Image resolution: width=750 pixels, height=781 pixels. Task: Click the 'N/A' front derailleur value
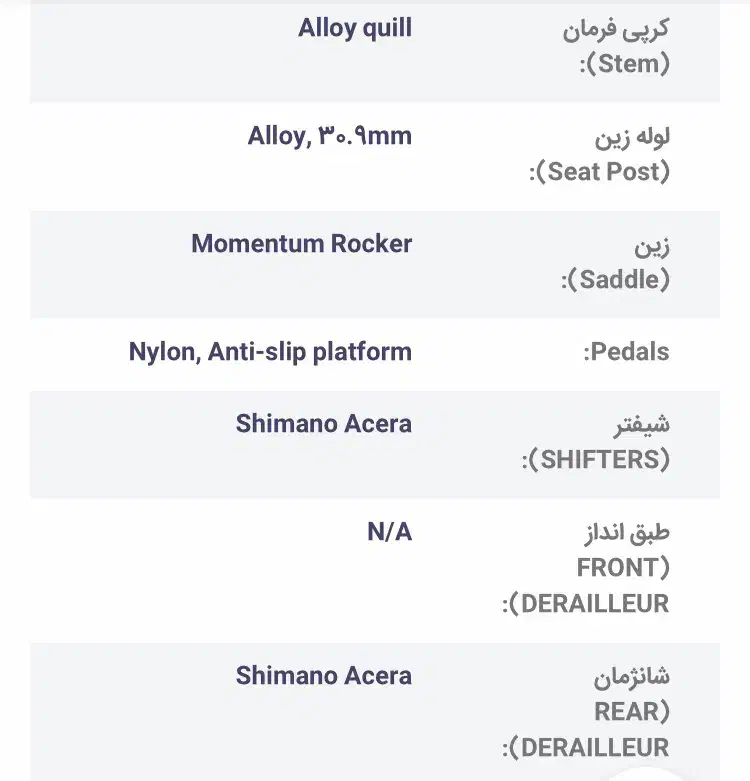(x=389, y=532)
